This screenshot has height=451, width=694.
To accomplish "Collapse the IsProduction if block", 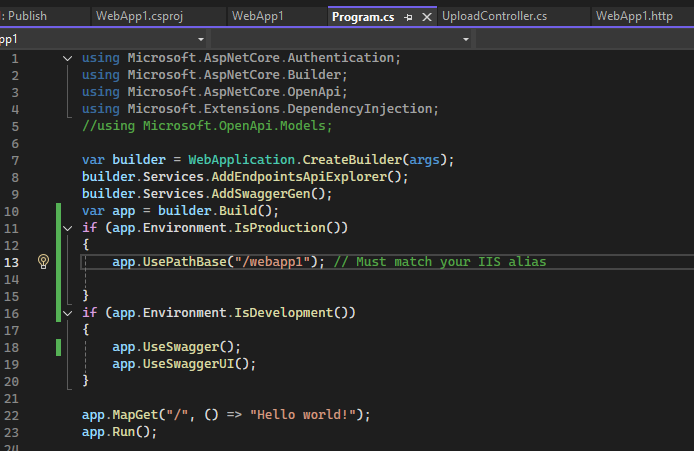I will coord(67,228).
